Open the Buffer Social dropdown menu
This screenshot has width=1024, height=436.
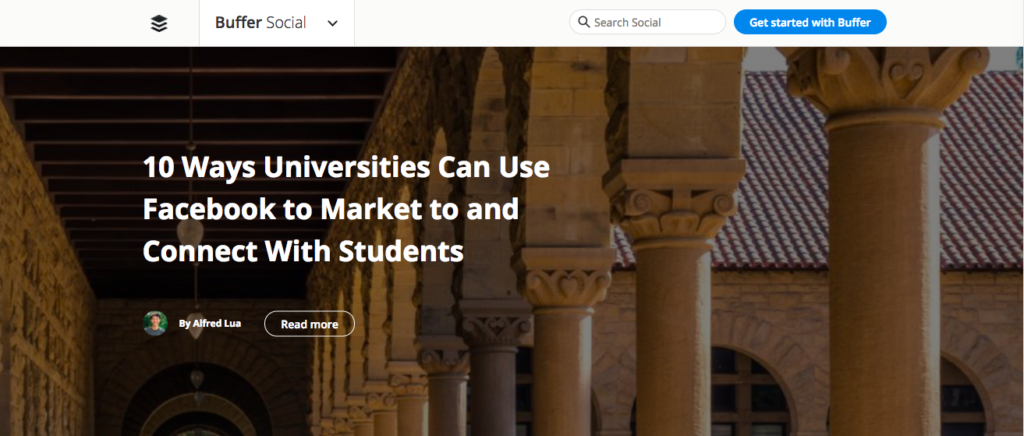pyautogui.click(x=277, y=23)
